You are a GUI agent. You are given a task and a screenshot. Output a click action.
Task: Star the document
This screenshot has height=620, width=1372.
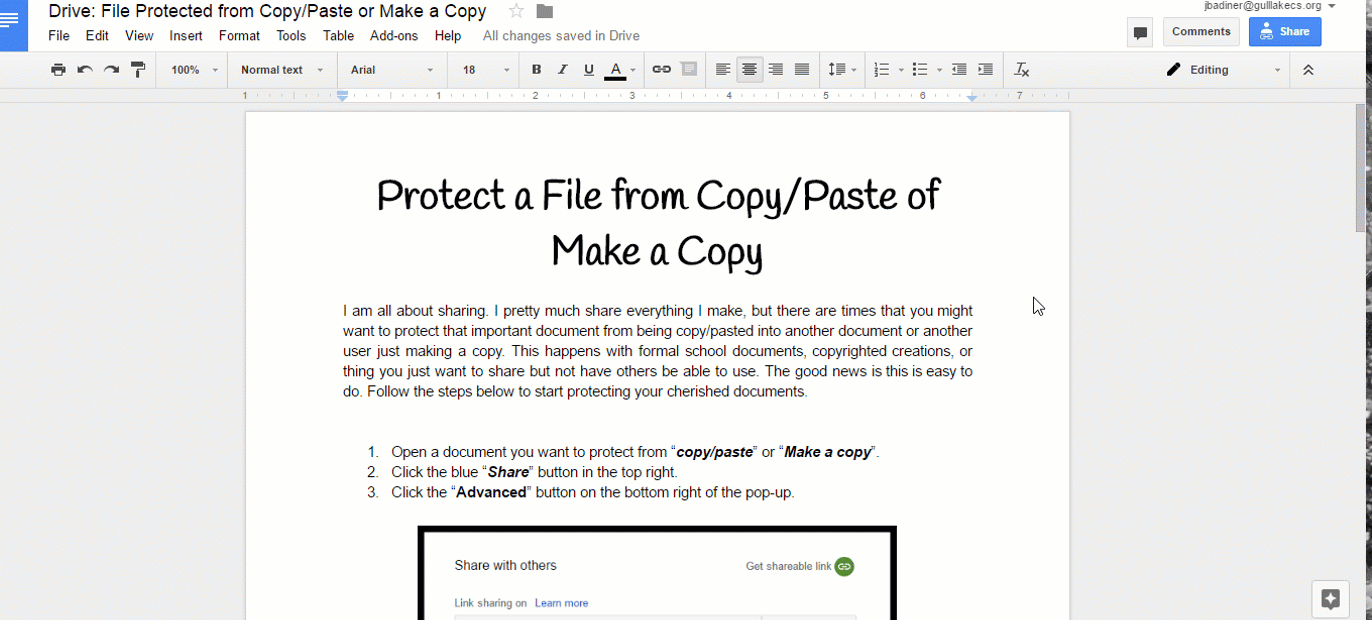coord(516,11)
